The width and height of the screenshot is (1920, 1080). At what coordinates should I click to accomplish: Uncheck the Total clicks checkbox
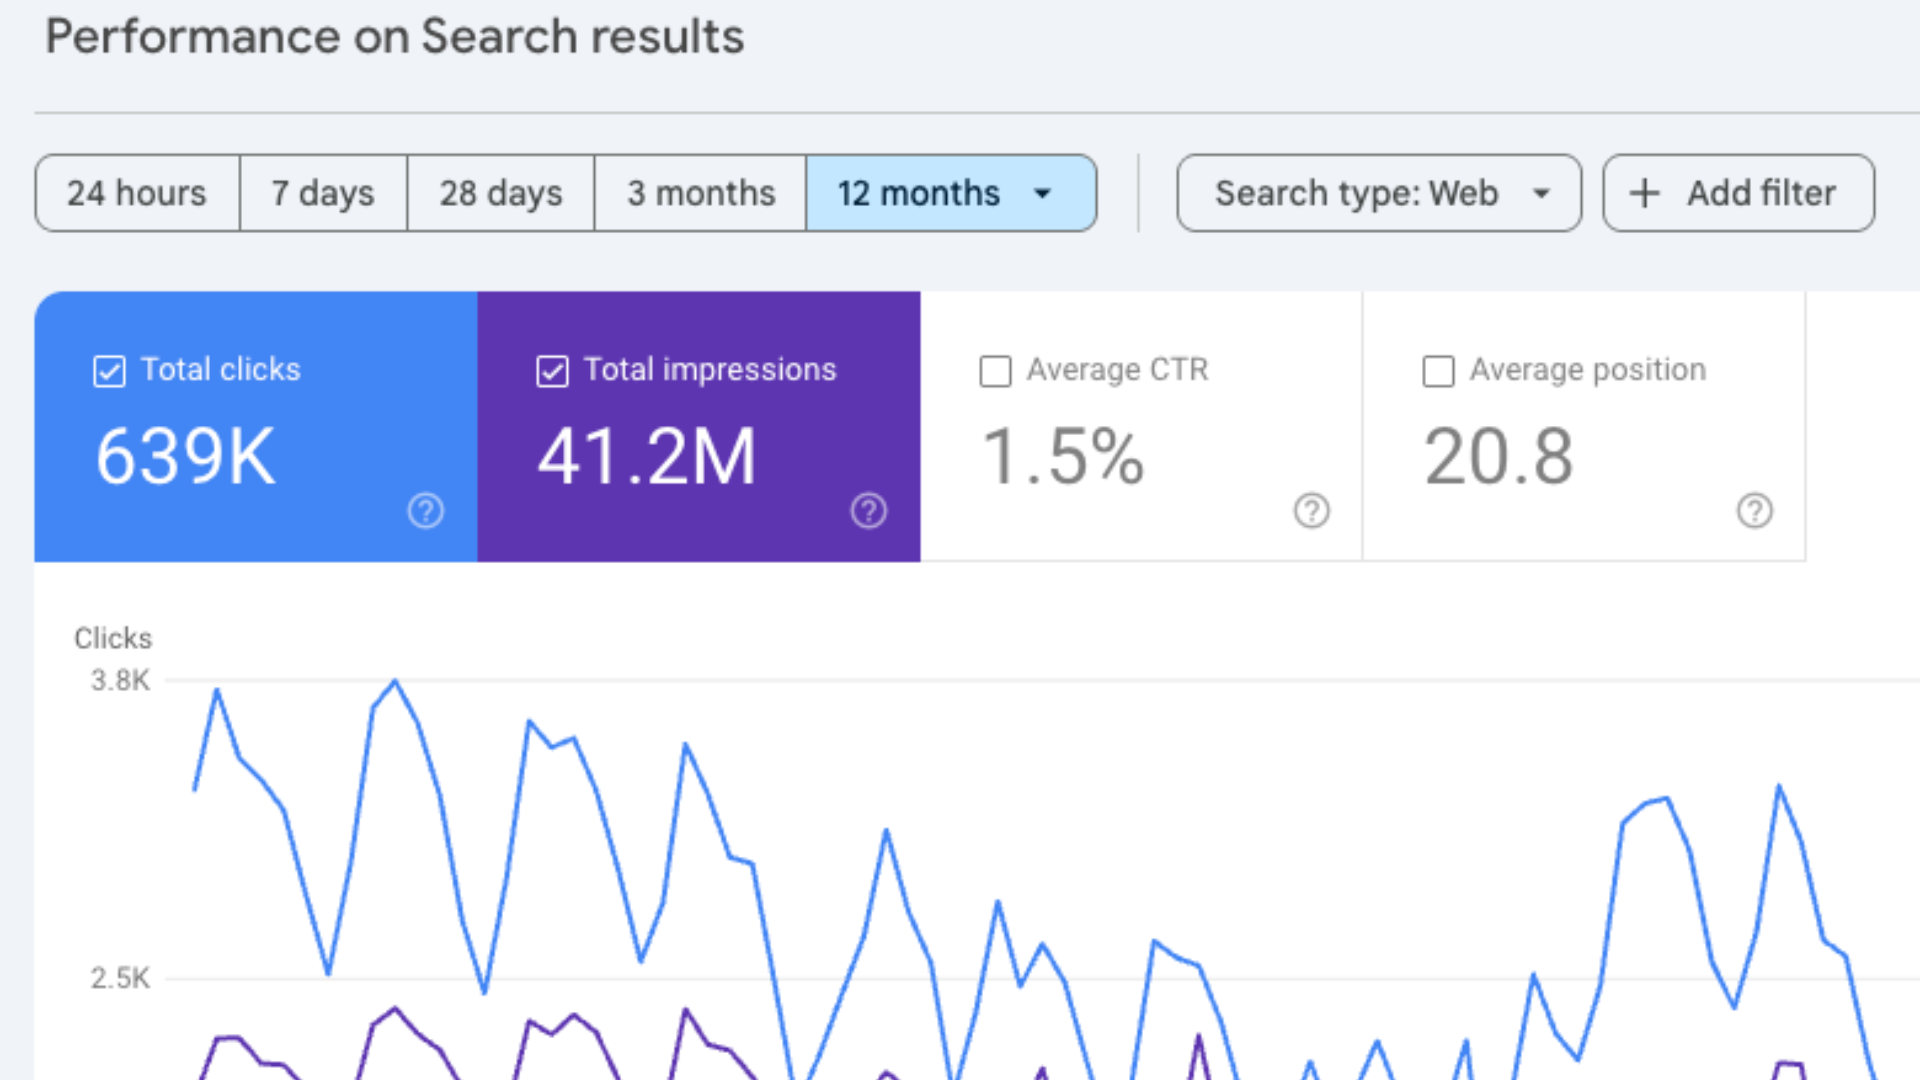pyautogui.click(x=109, y=371)
